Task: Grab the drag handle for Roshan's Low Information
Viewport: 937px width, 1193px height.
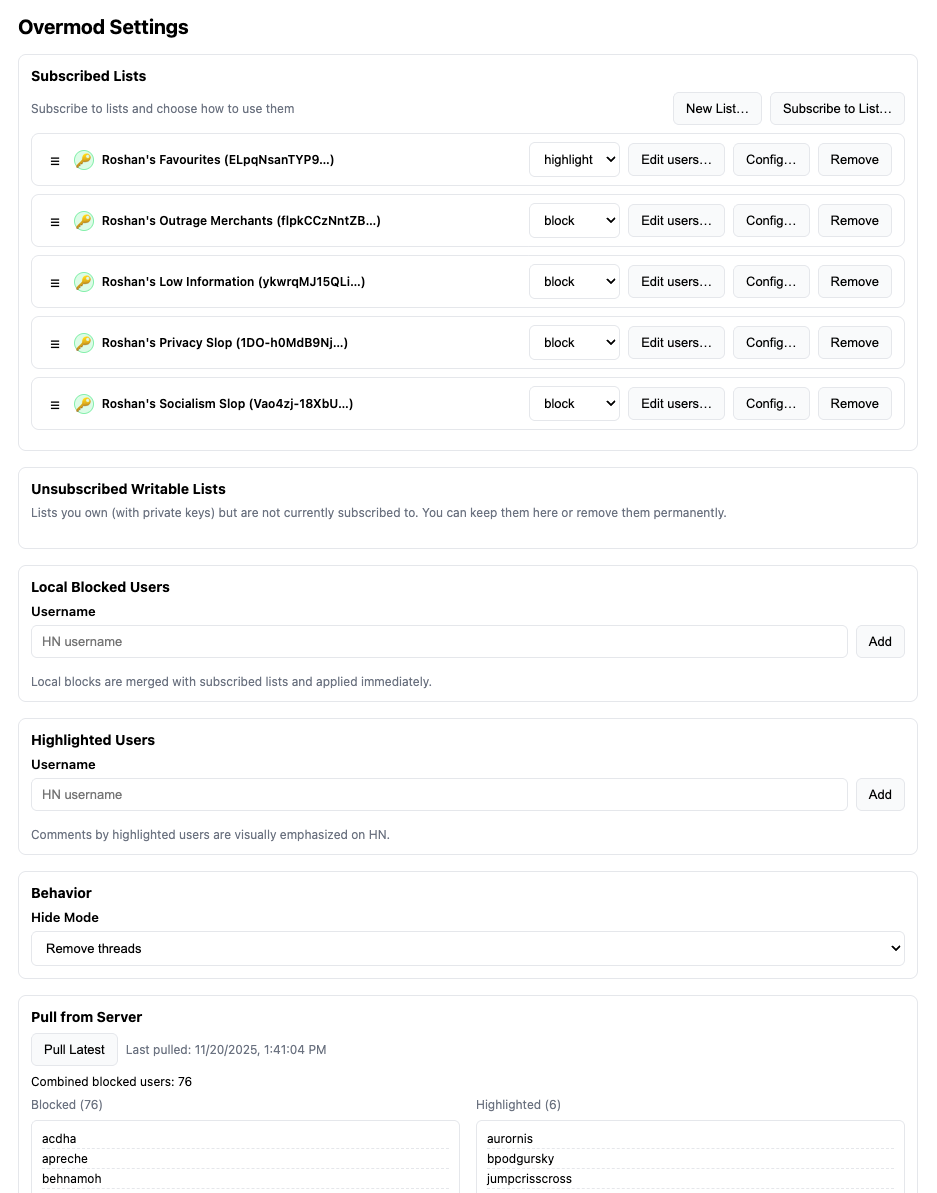Action: 55,282
